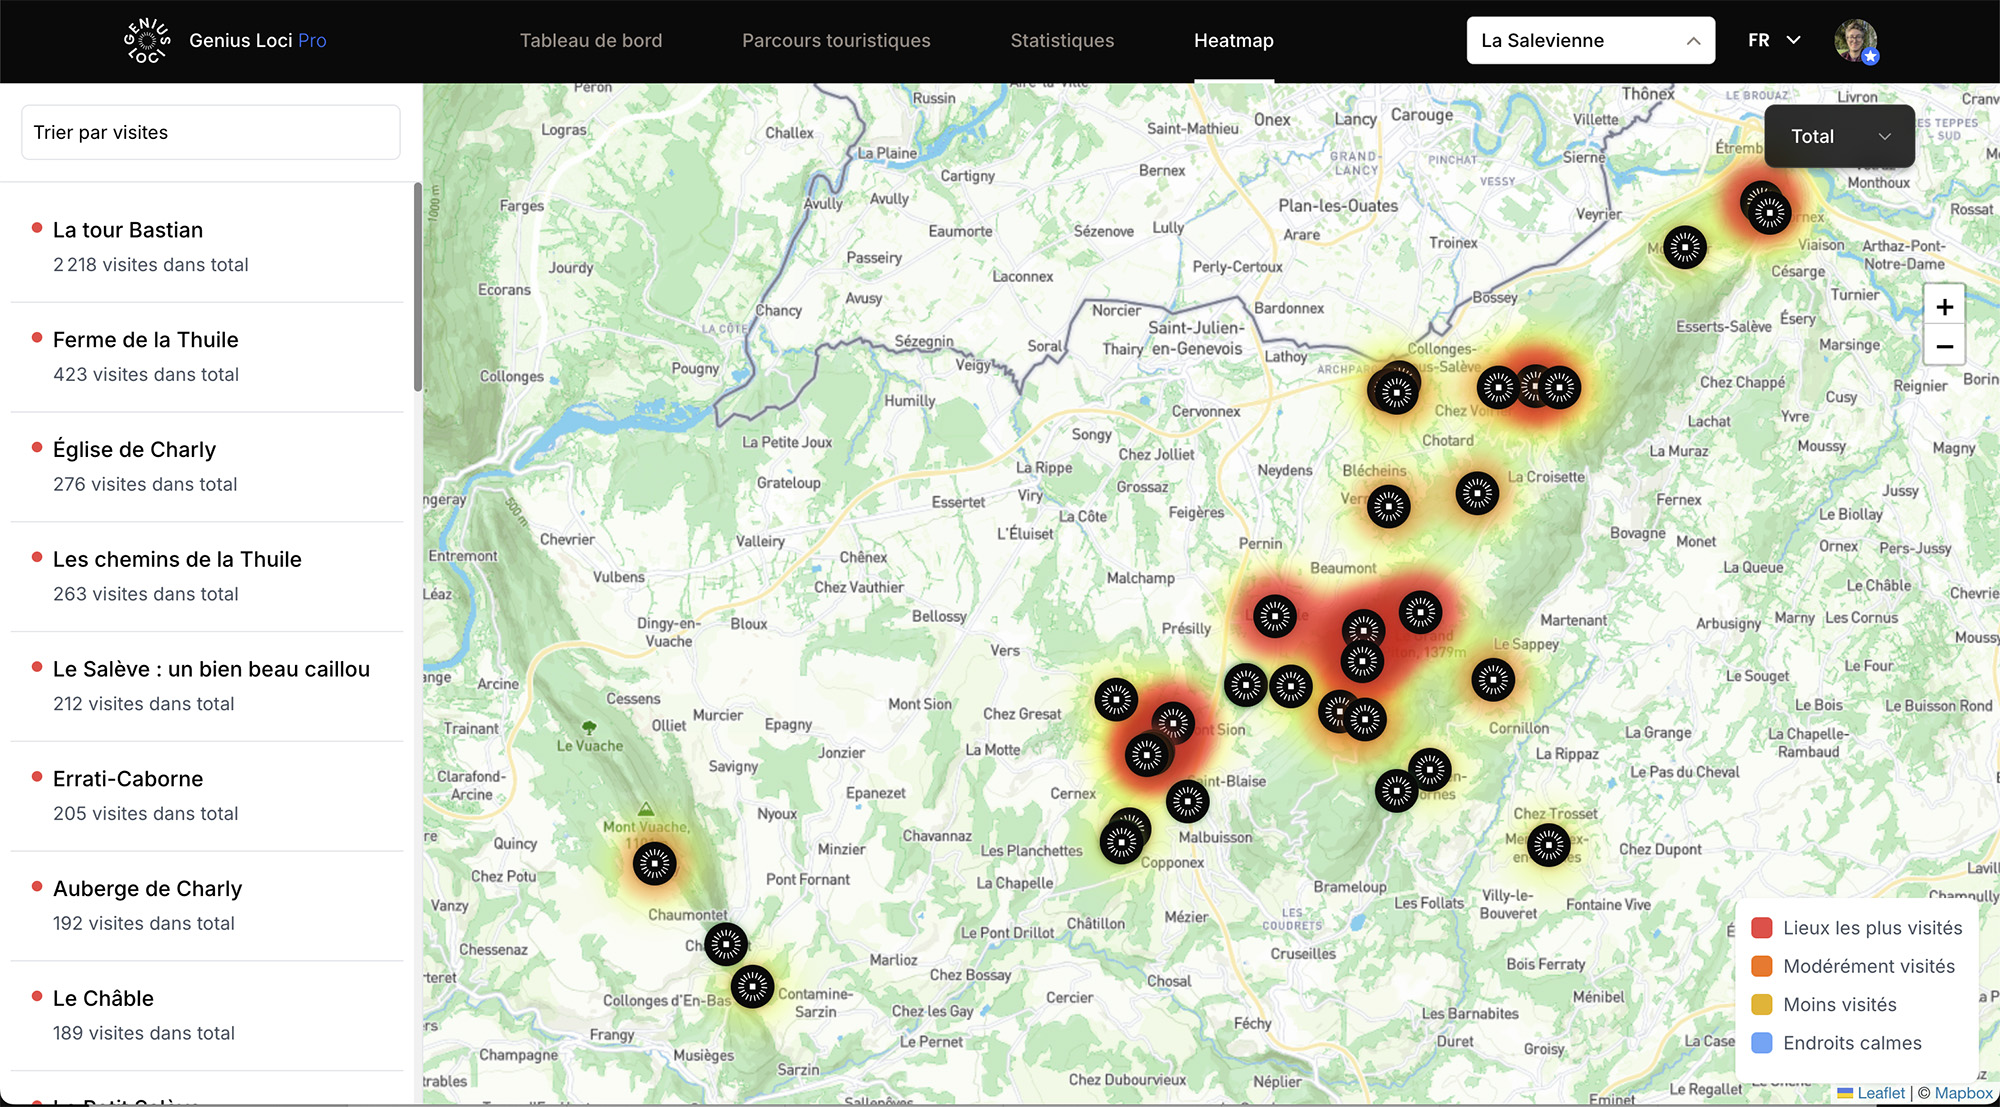This screenshot has height=1107, width=2000.
Task: Open the FR language selector
Action: pos(1774,41)
